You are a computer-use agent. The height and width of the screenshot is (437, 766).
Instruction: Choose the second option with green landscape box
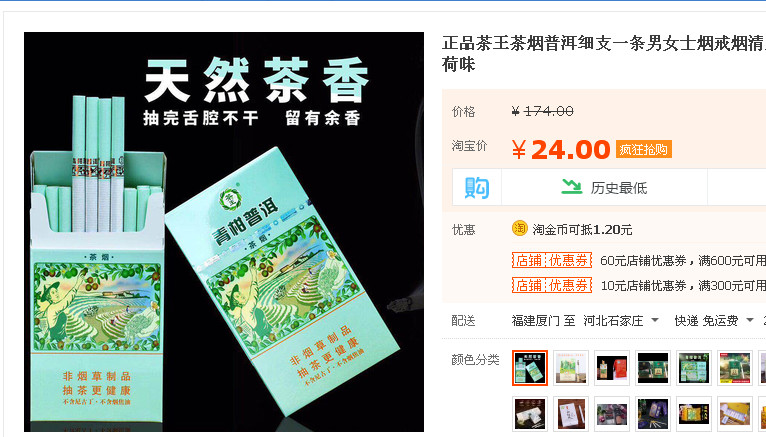tap(571, 368)
